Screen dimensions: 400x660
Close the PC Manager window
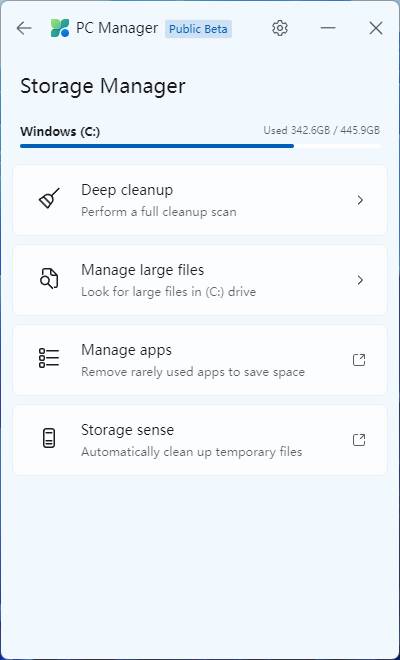coord(376,28)
